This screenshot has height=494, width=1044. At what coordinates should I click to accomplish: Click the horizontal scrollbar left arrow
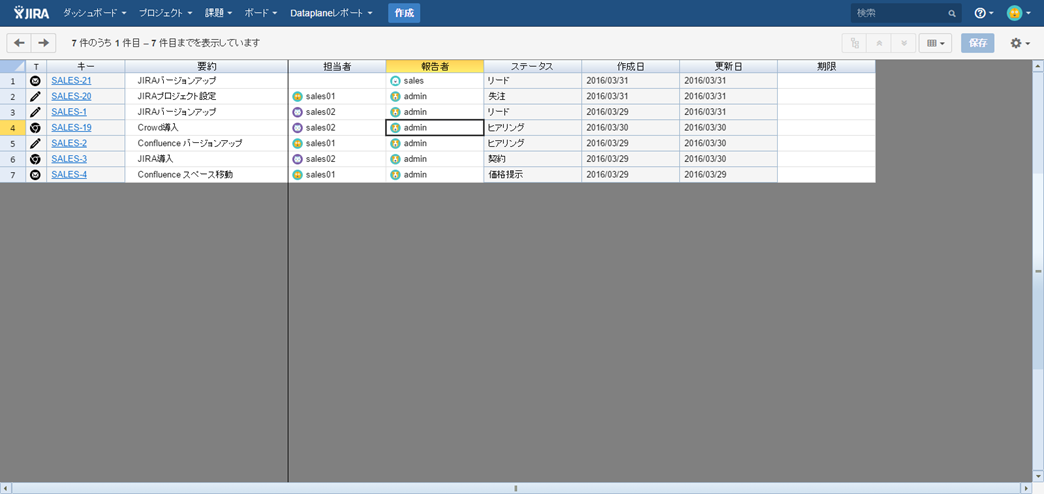click(x=6, y=488)
